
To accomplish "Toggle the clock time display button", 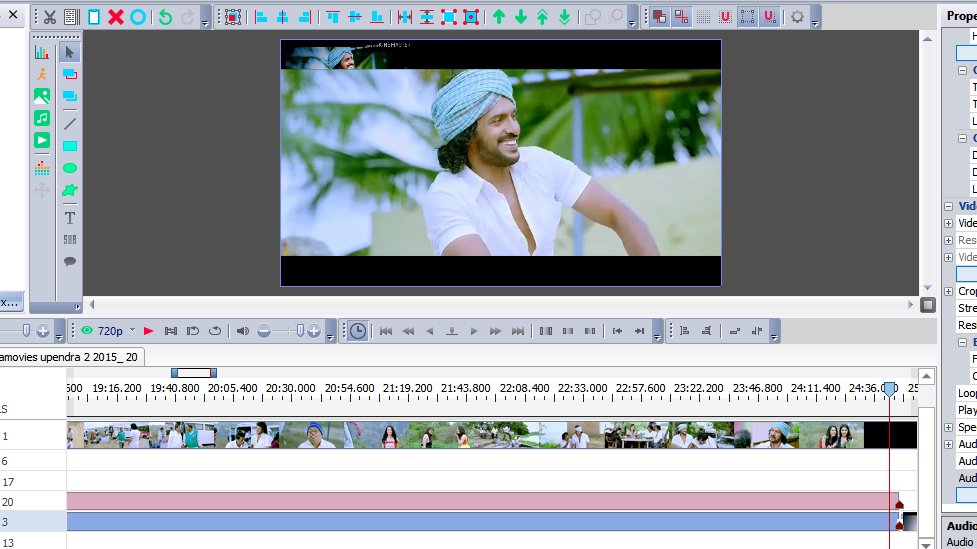I will pos(358,331).
